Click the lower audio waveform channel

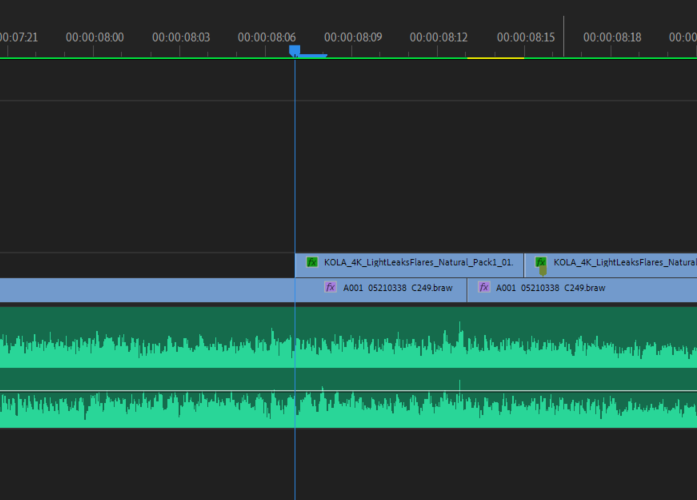[x=348, y=398]
